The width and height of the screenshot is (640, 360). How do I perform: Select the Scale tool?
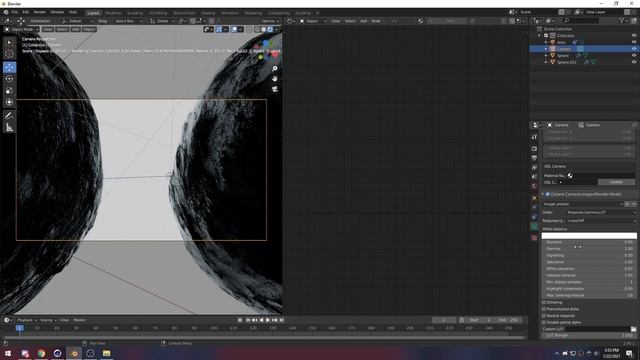[x=9, y=91]
